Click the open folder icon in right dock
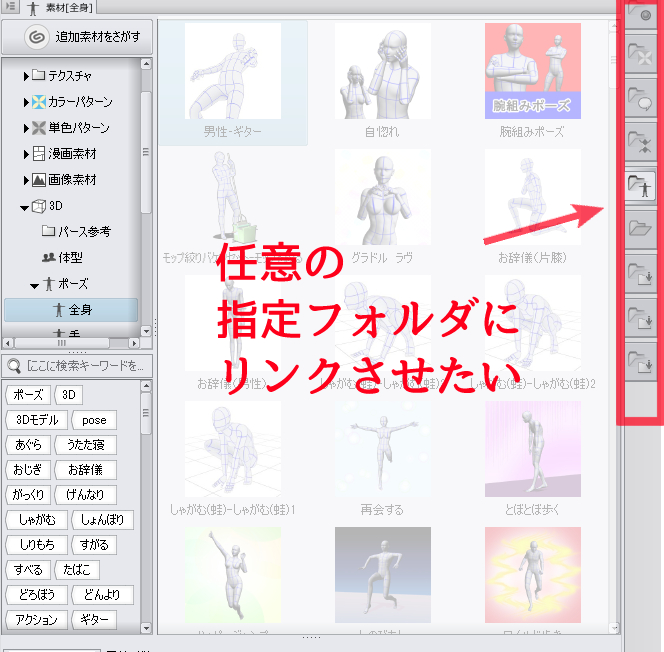The image size is (664, 652). tap(640, 229)
